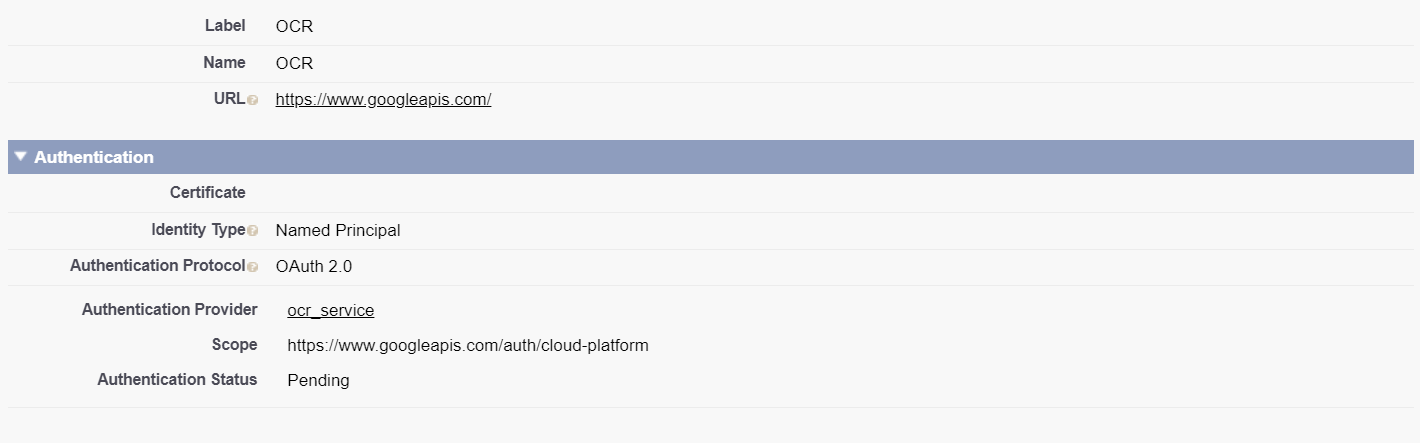The image size is (1420, 443).
Task: Collapse the Authentication section triangle
Action: point(21,157)
